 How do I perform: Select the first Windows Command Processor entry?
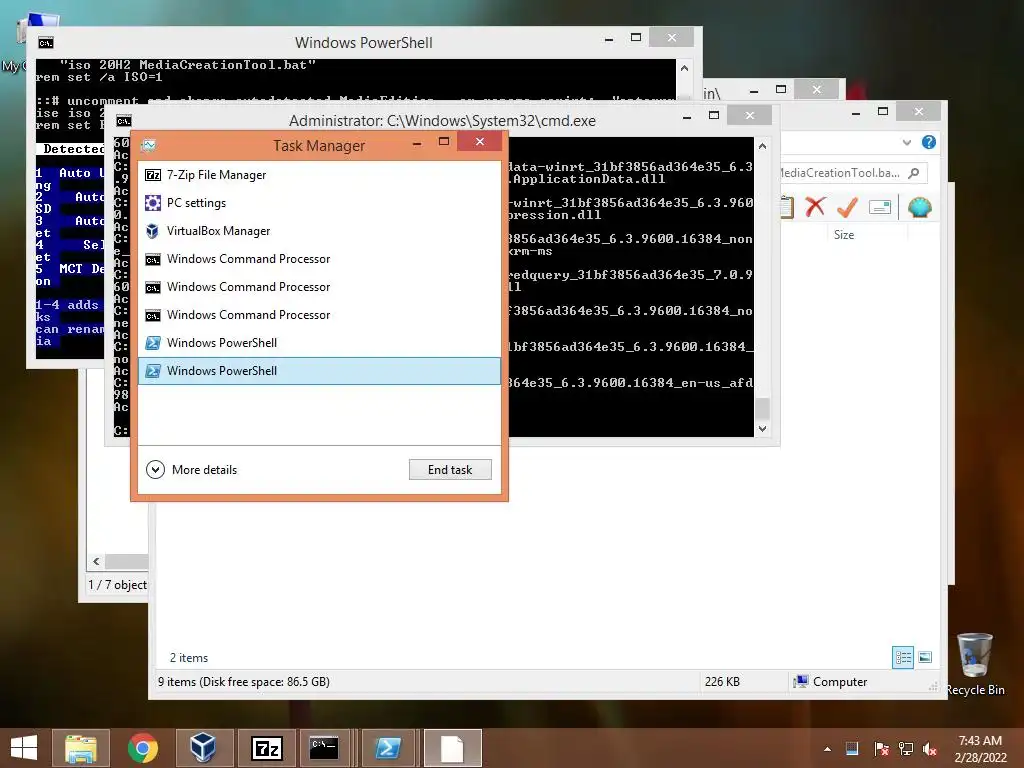[319, 259]
